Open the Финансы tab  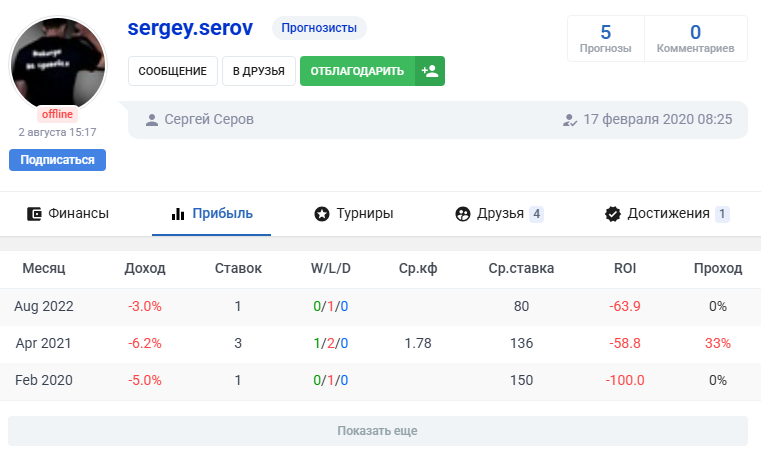[68, 214]
